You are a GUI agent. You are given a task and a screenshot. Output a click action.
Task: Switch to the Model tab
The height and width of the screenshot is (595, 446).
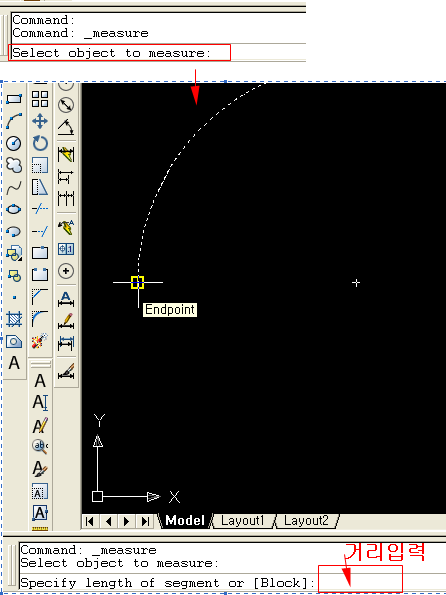tap(185, 521)
